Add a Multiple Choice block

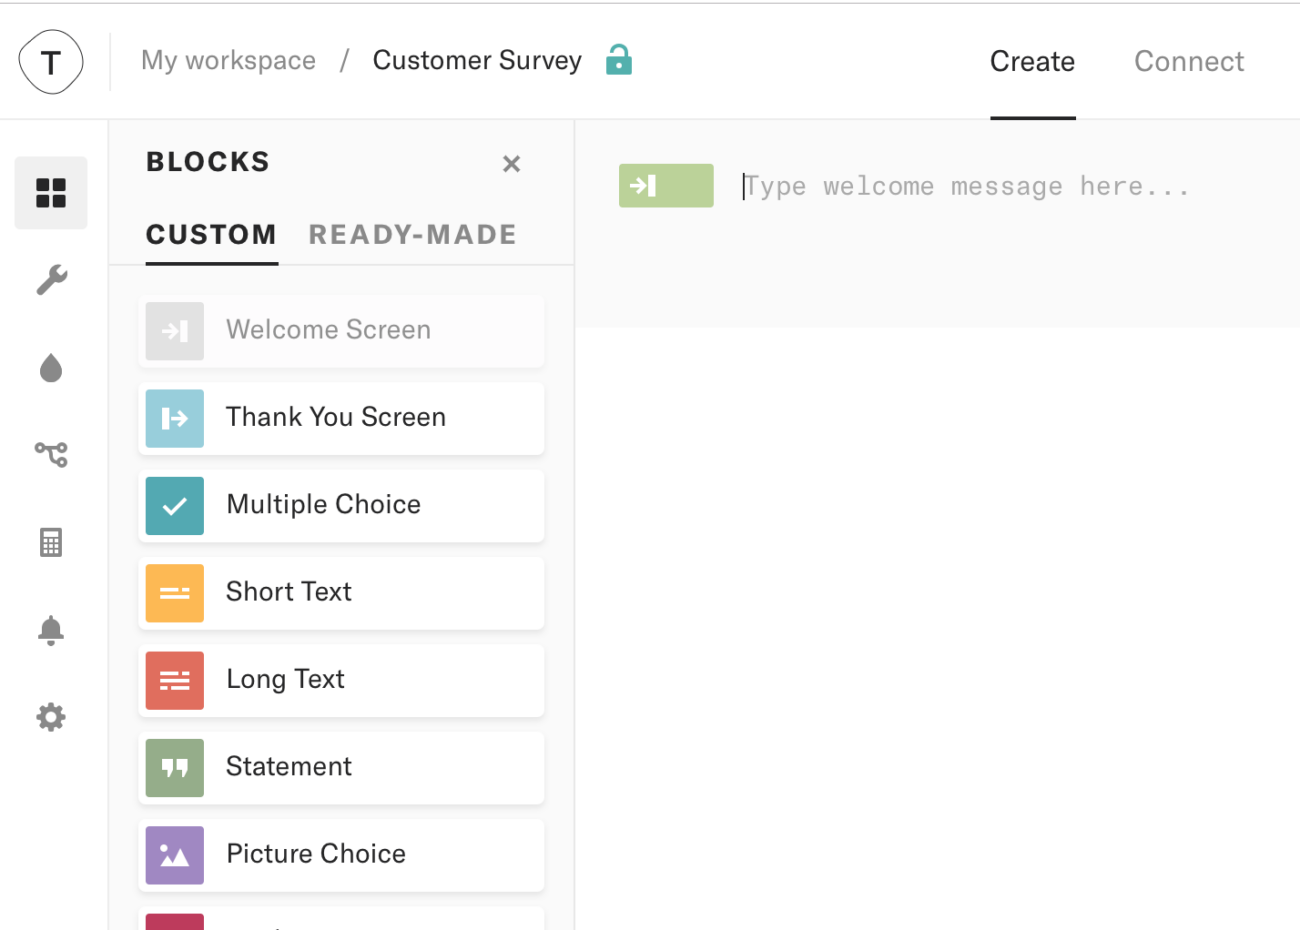click(x=341, y=506)
